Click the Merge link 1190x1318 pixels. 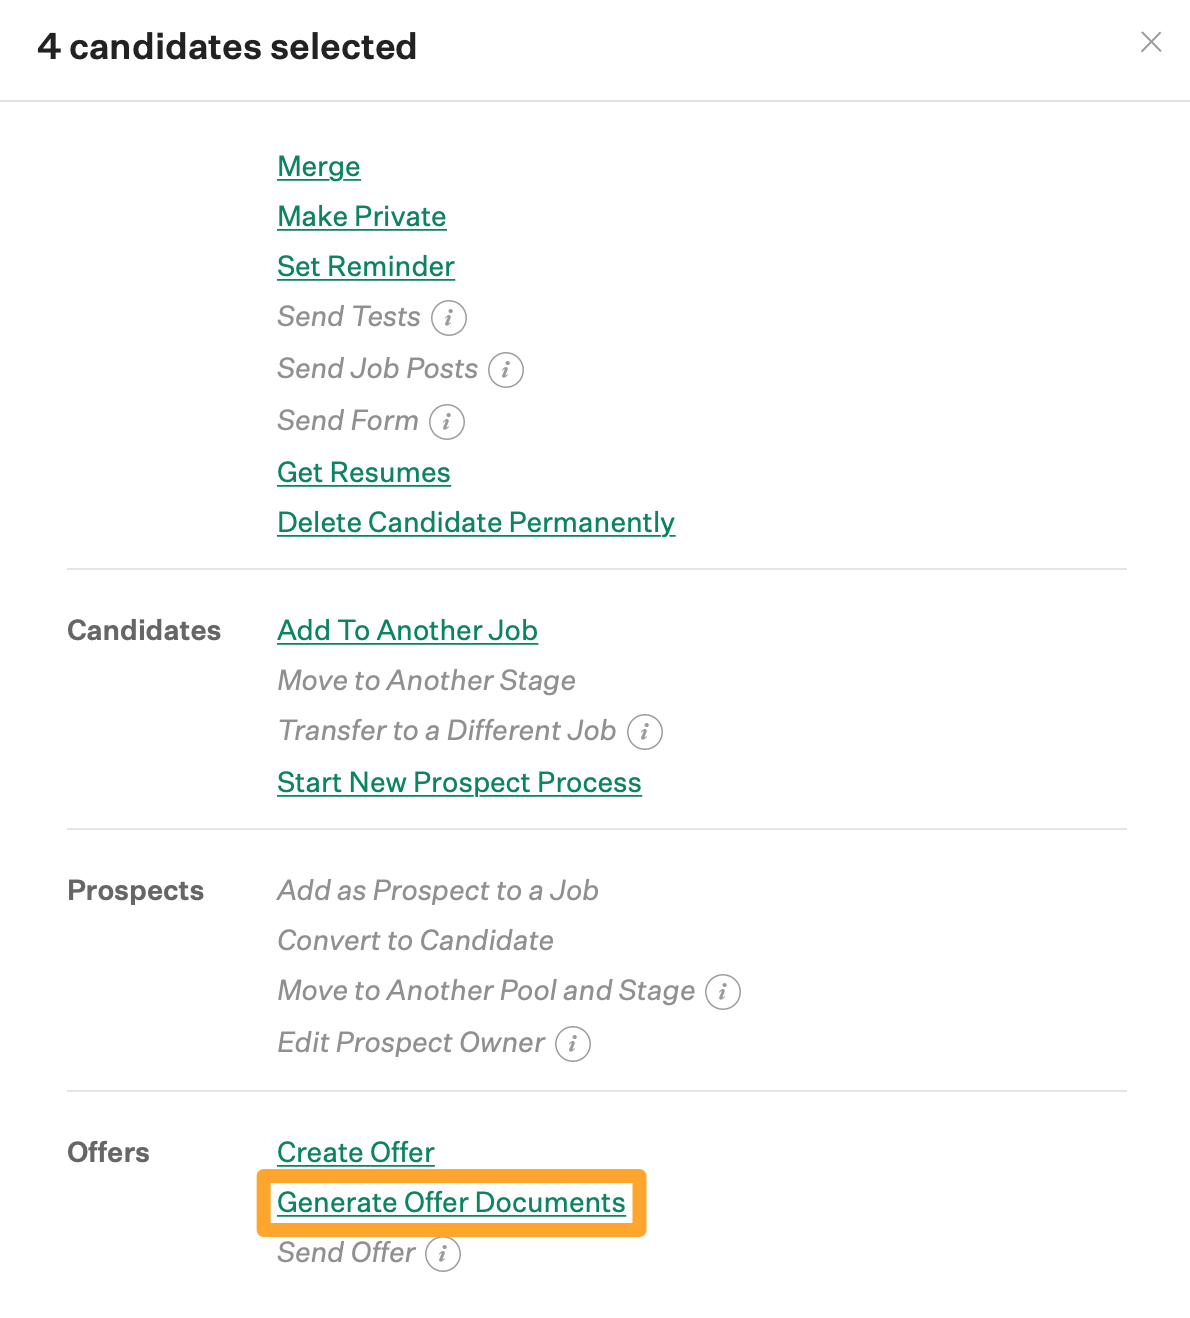point(319,167)
